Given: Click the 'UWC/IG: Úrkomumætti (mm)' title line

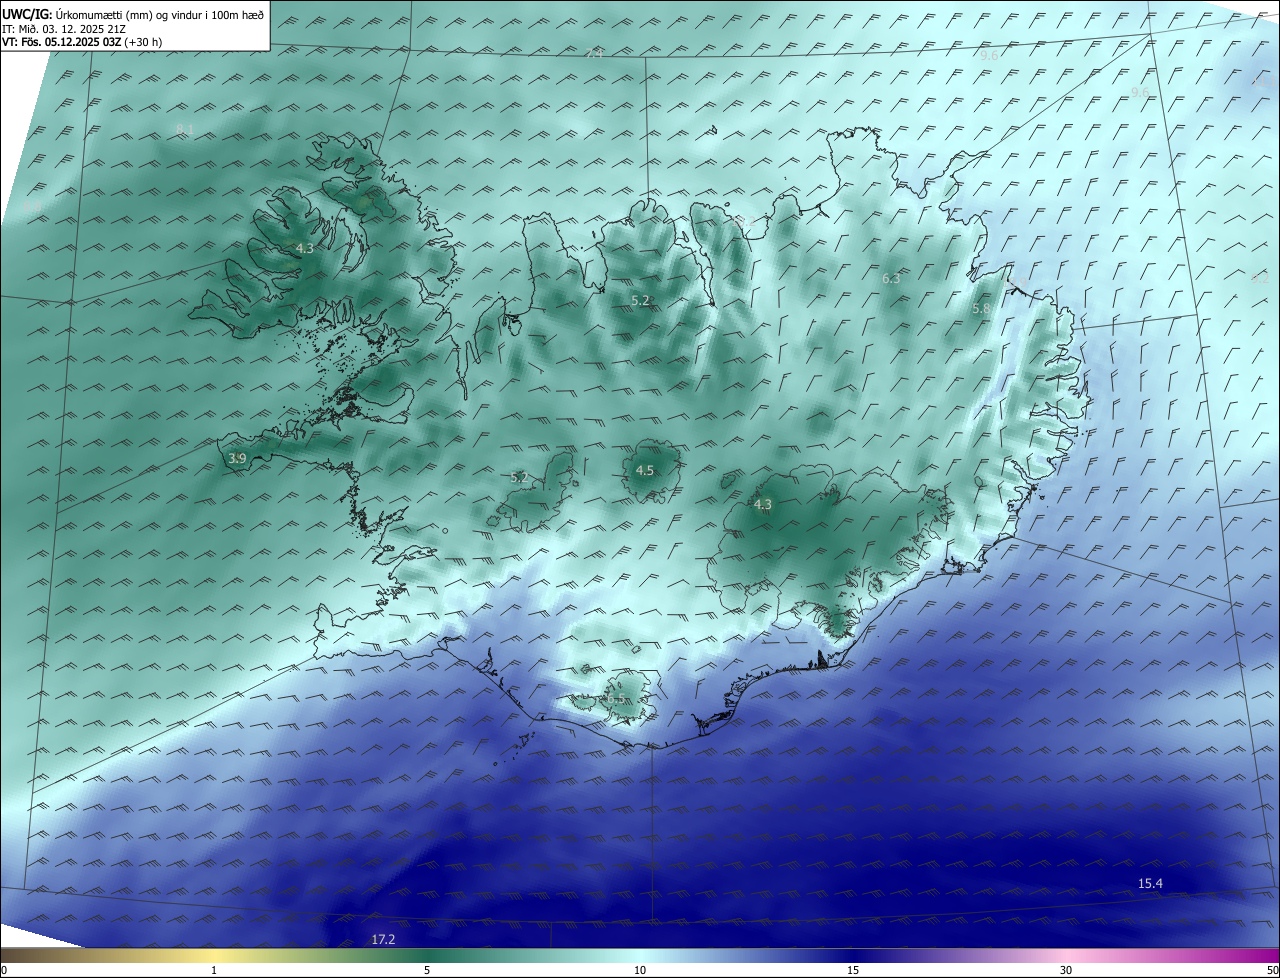Looking at the screenshot, I should point(133,15).
